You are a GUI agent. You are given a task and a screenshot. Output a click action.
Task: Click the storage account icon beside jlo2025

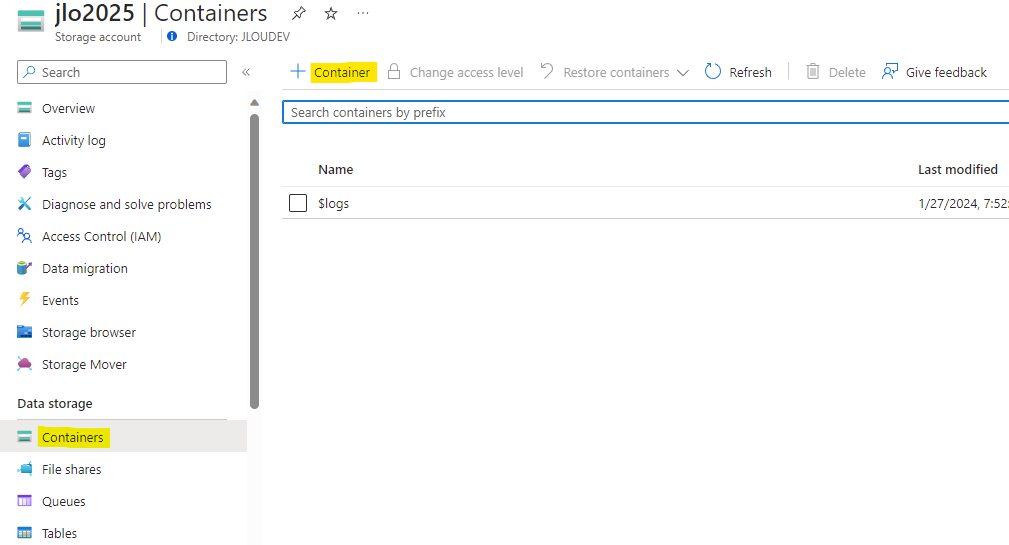[30, 21]
